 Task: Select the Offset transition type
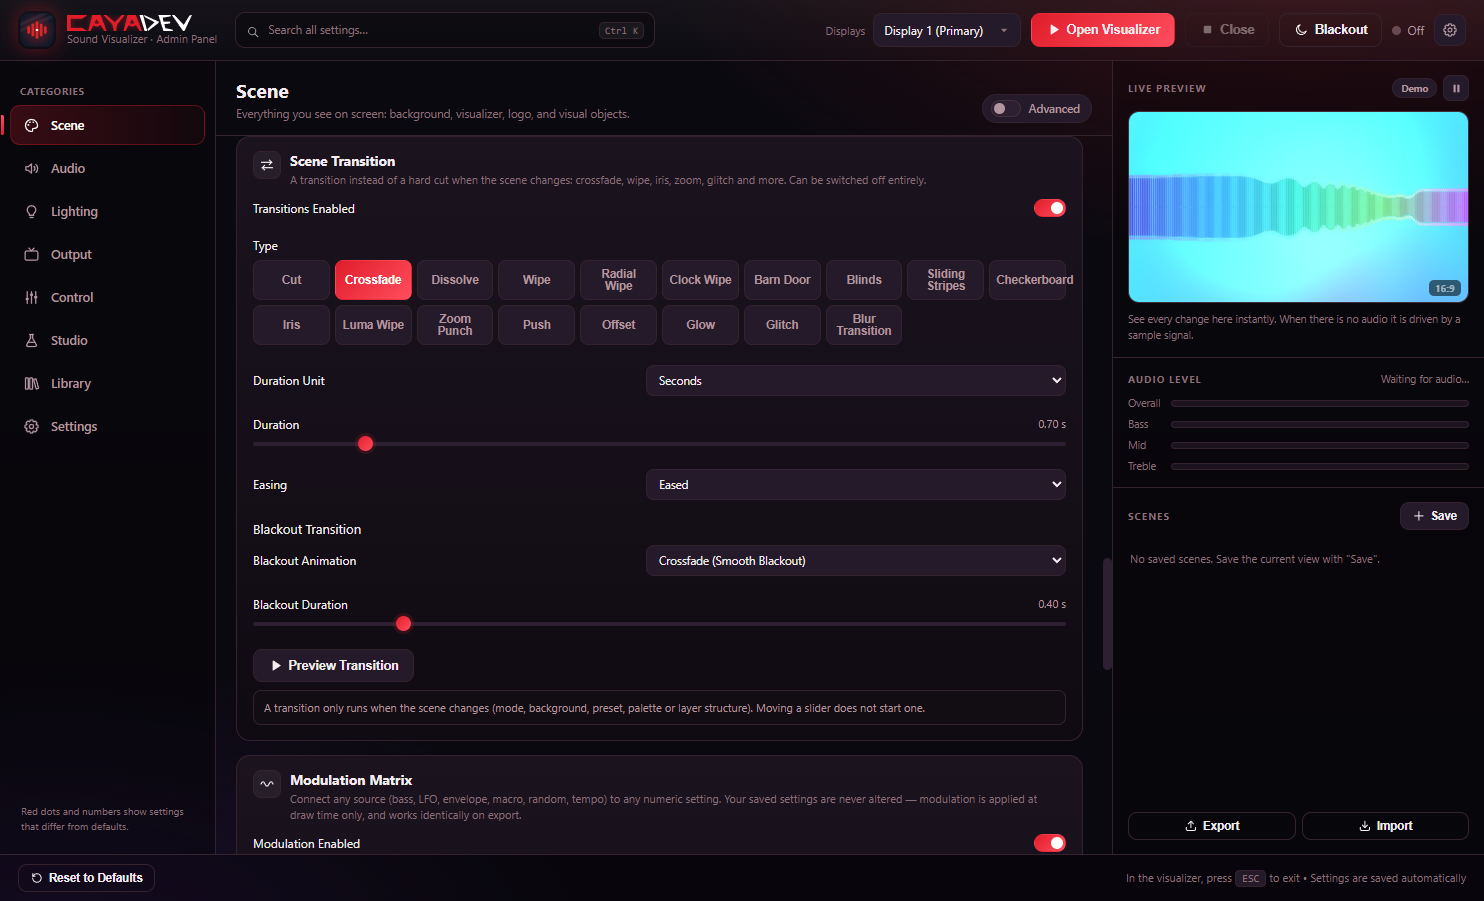pos(619,325)
